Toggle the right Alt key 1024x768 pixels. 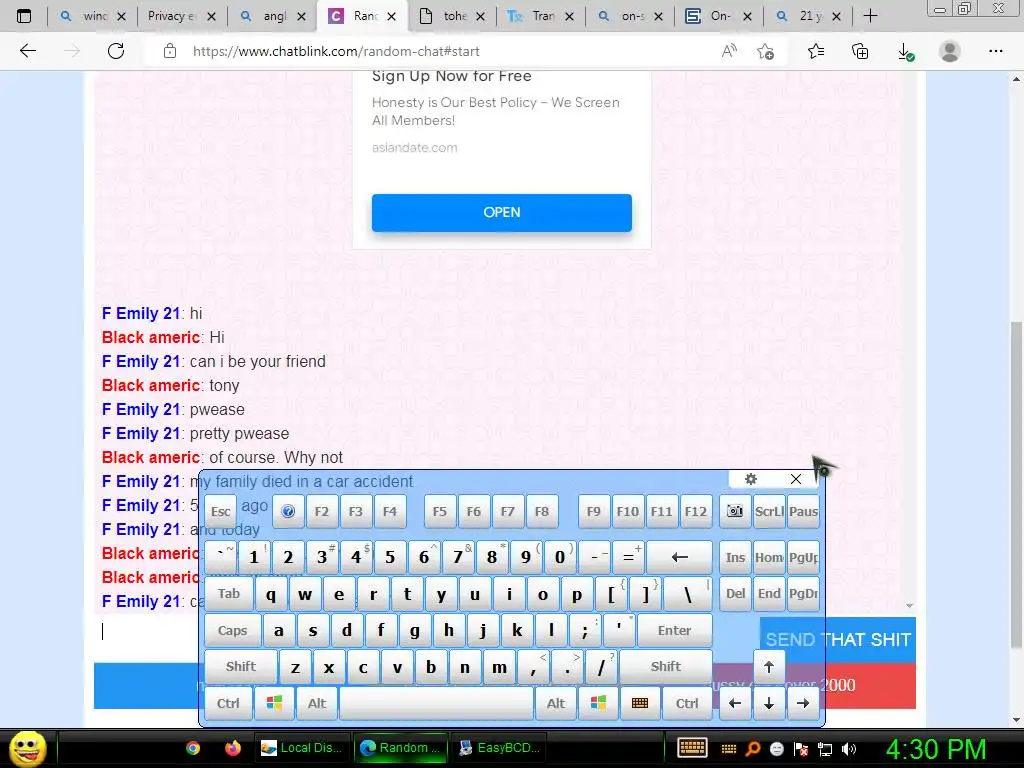[556, 703]
